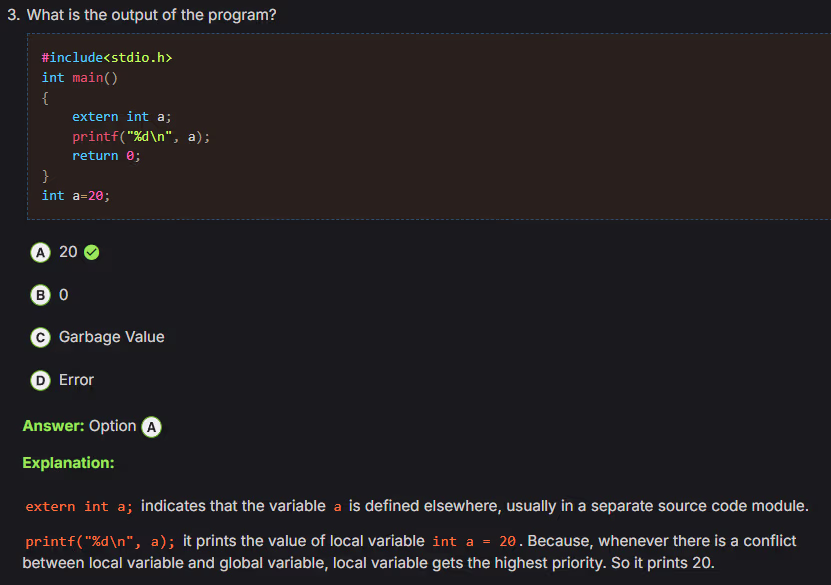Click the '20' answer option text

tap(68, 252)
